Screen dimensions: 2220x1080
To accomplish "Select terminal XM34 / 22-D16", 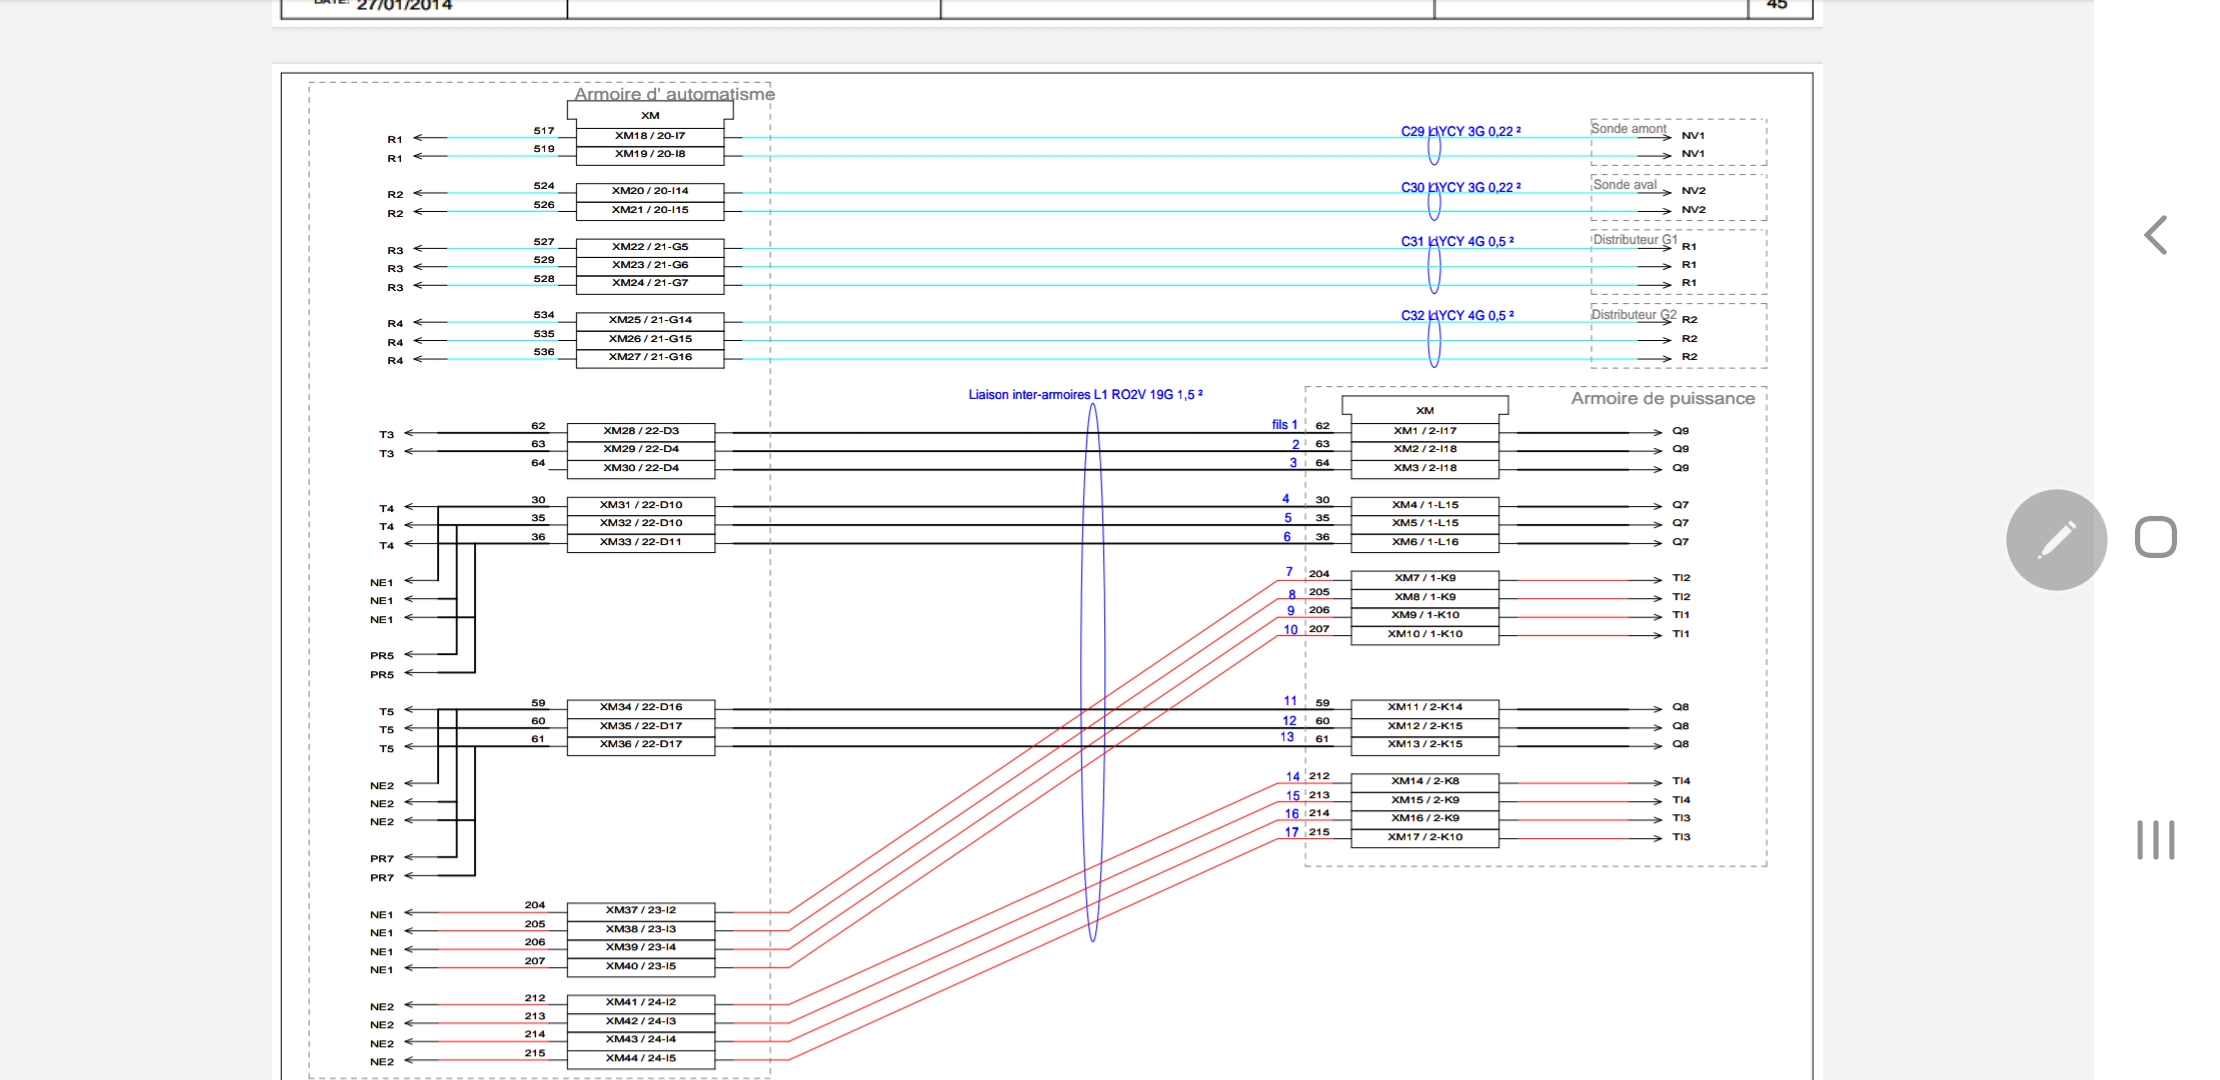I will point(641,707).
